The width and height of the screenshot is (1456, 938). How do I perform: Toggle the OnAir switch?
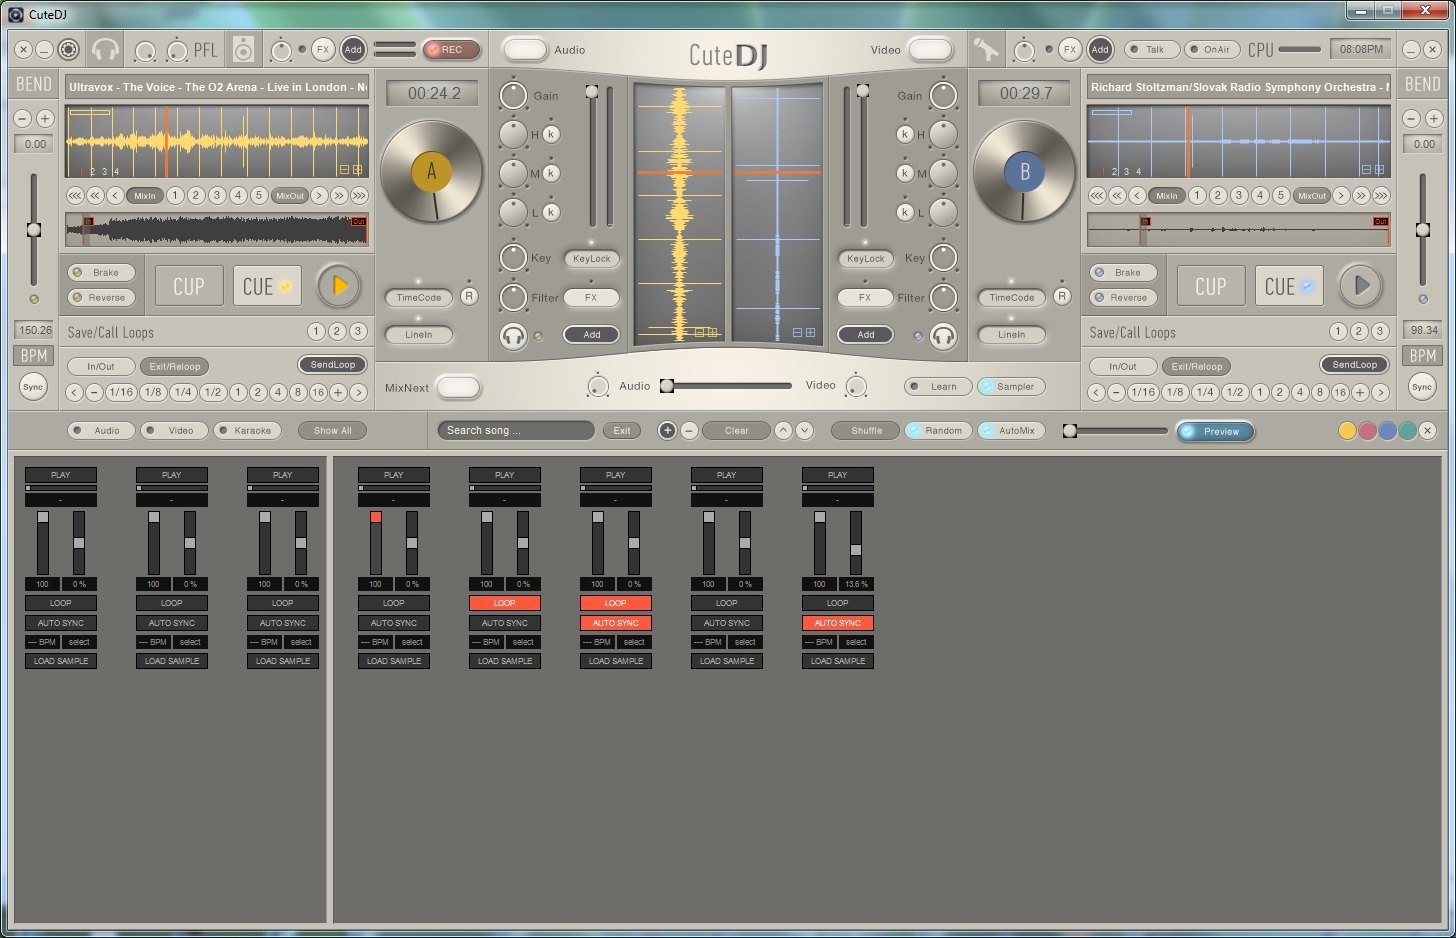(1211, 49)
